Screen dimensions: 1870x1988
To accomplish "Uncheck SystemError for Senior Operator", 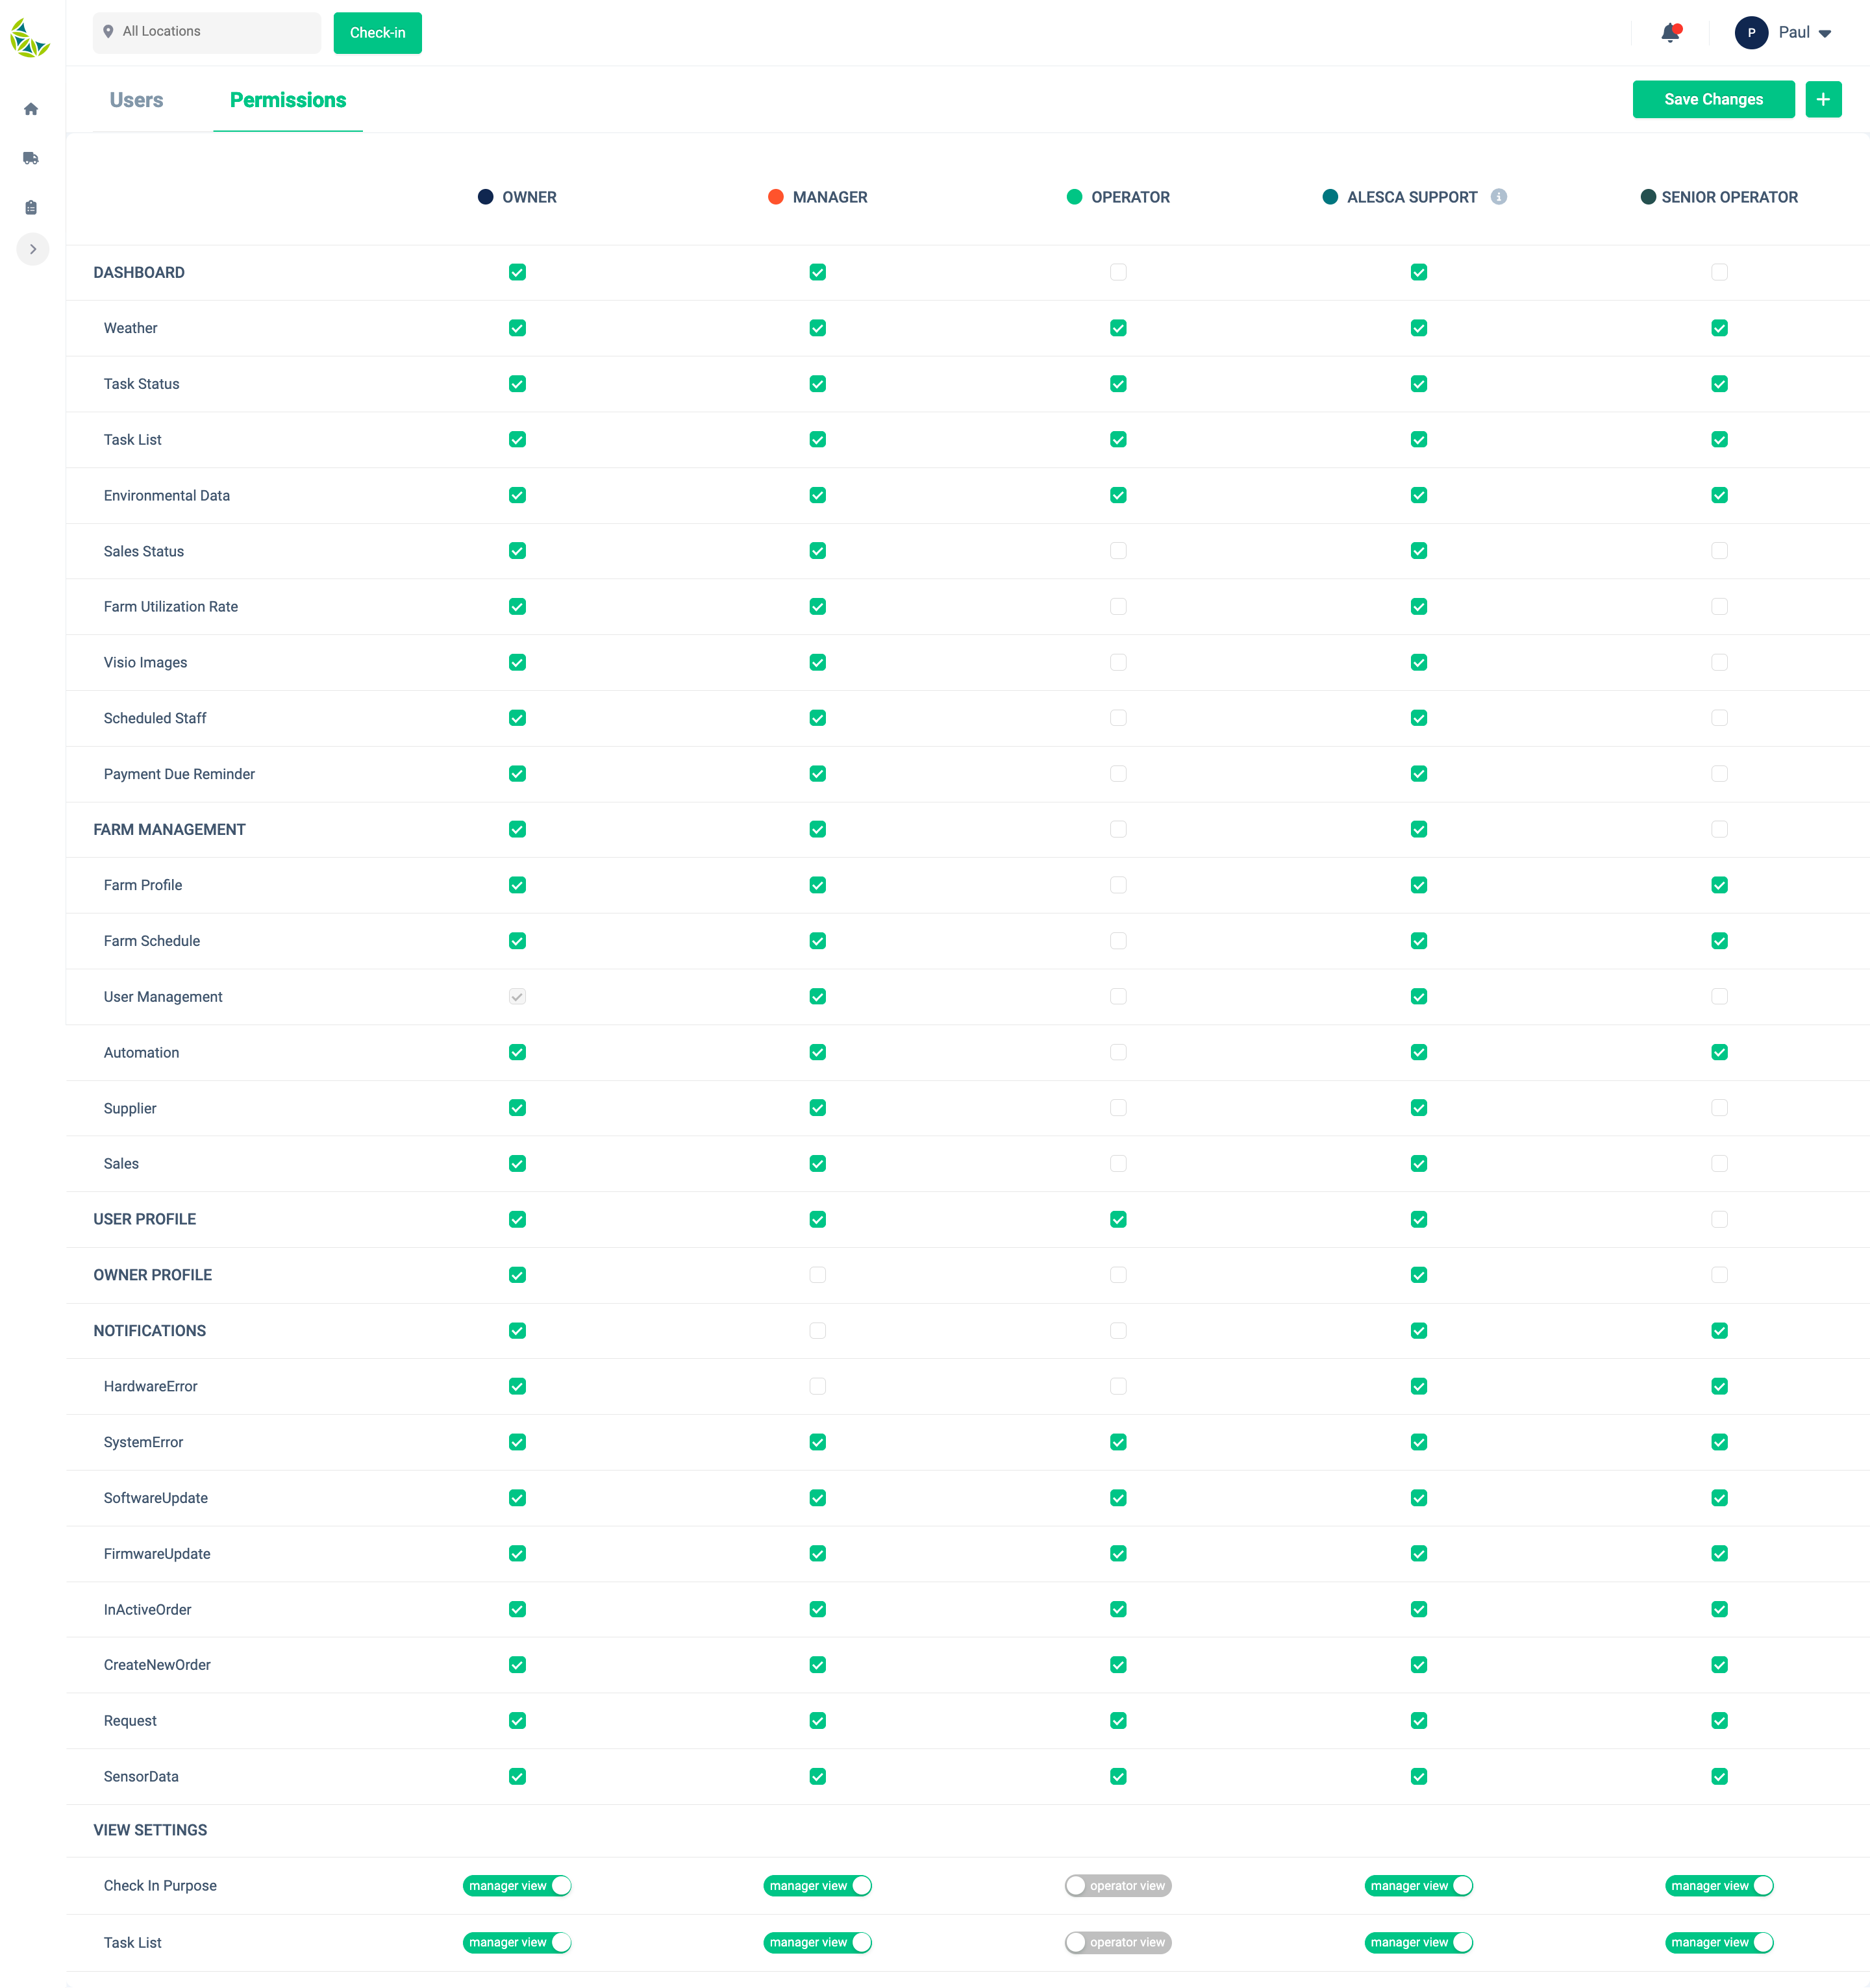I will (x=1719, y=1442).
